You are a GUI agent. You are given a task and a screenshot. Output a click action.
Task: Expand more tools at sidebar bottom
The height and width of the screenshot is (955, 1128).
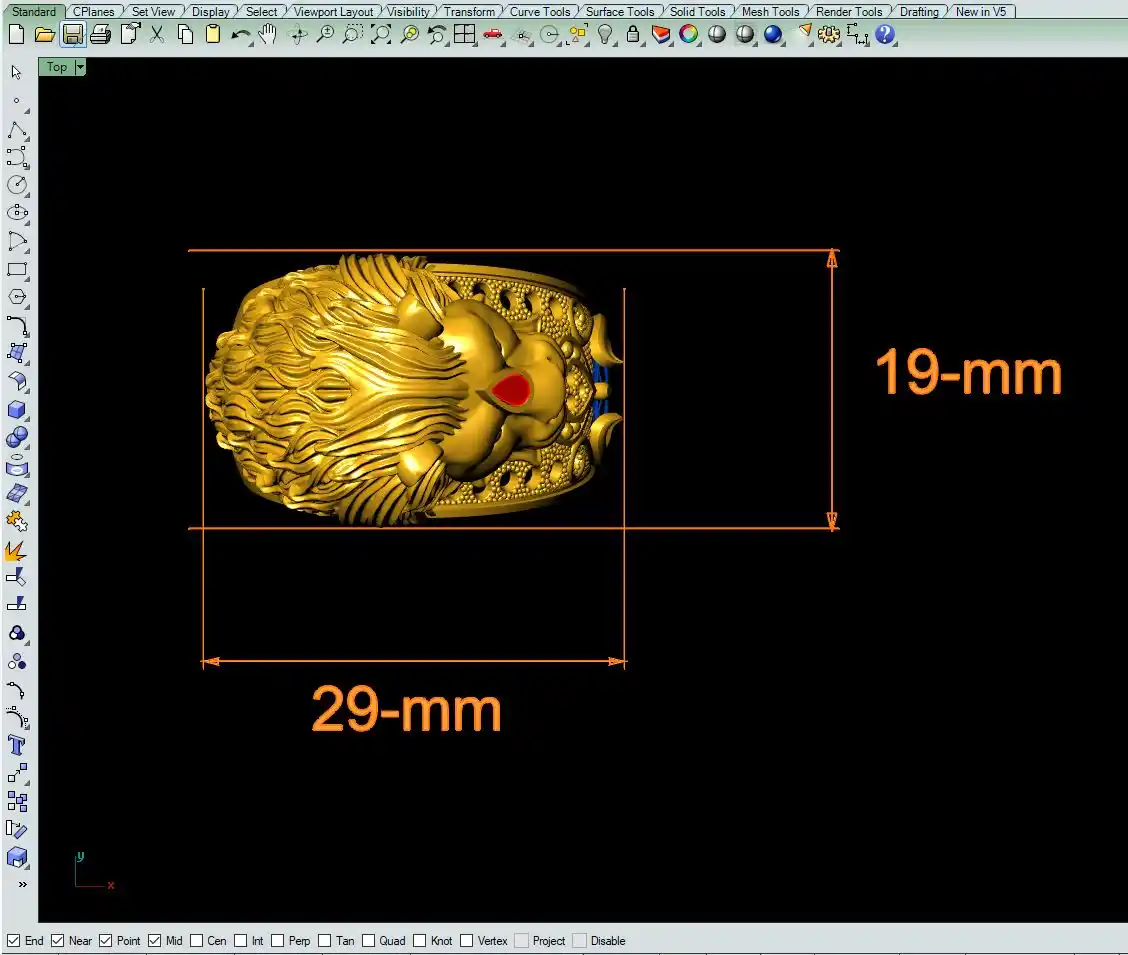(x=22, y=885)
